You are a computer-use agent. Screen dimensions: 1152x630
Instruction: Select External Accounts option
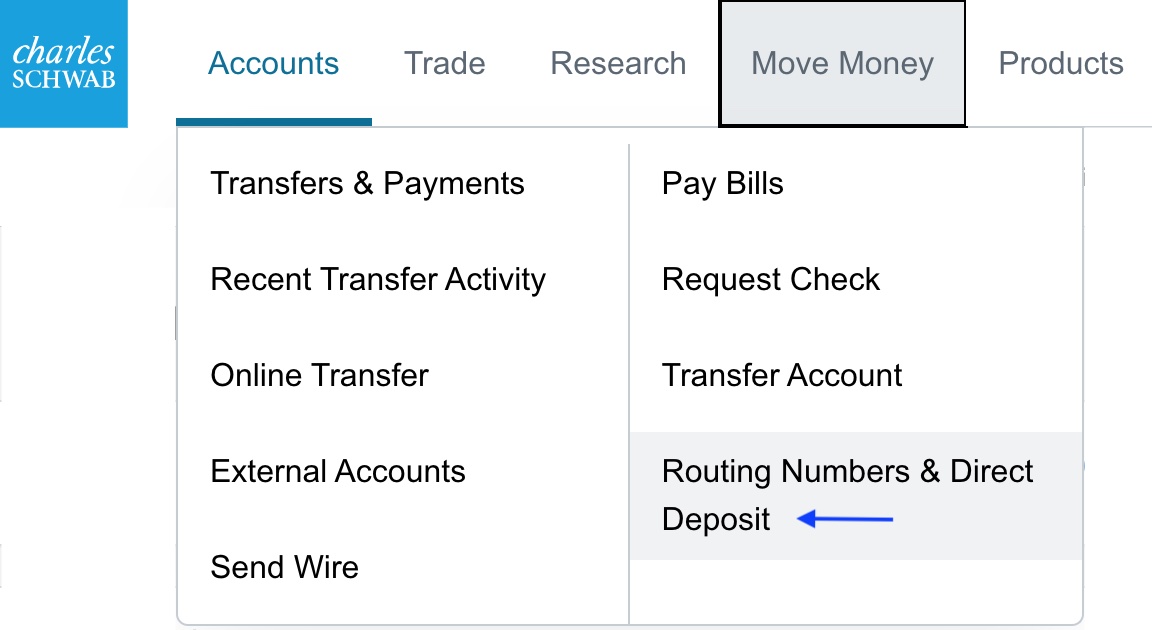tap(338, 472)
